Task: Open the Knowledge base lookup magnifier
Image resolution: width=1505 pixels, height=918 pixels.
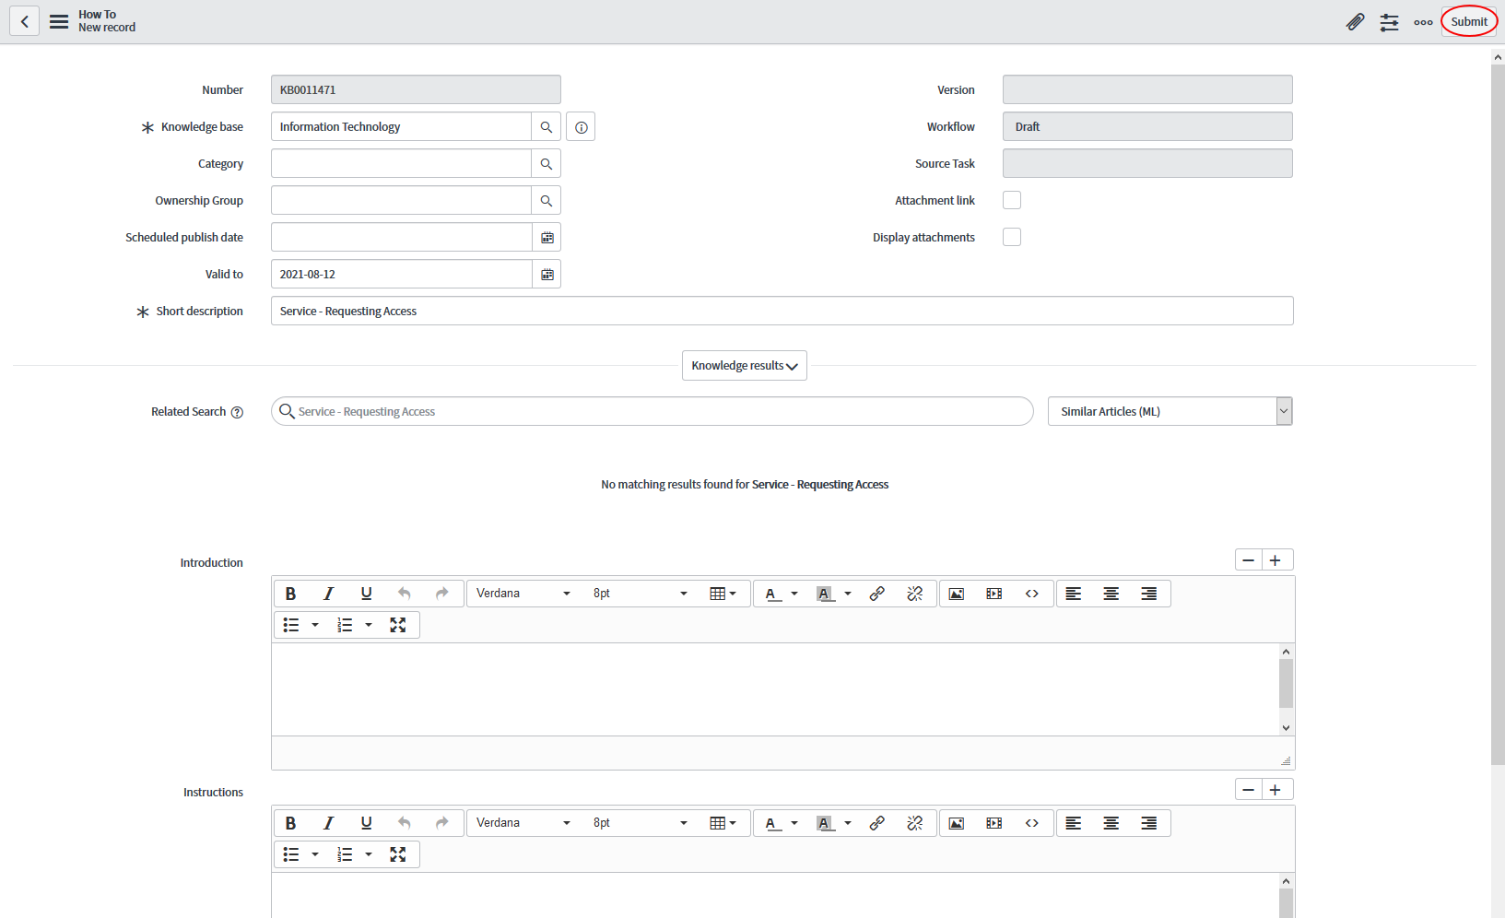Action: [546, 126]
